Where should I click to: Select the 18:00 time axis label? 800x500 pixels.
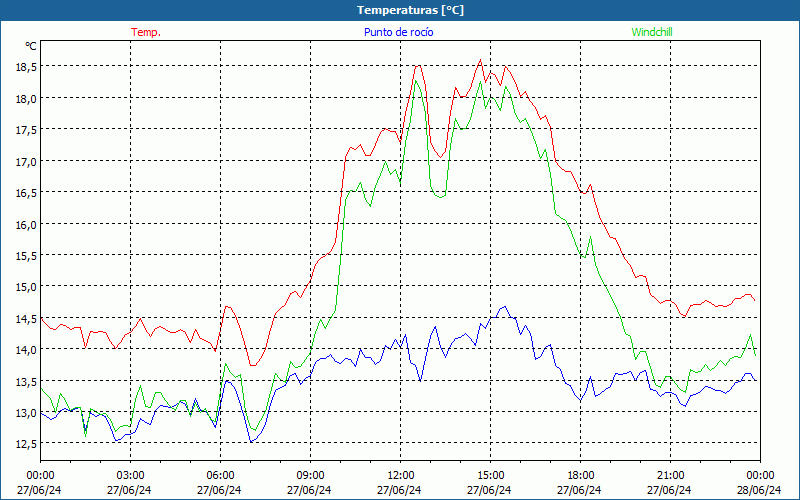click(x=580, y=475)
